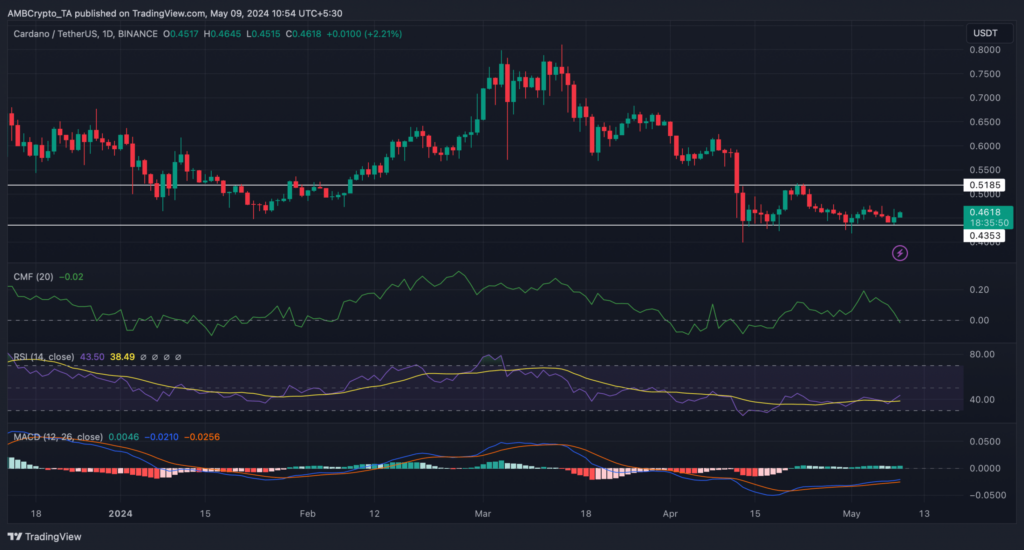Click the 0.4353 horizontal line price label
Screen dimensions: 1024x550
(x=985, y=236)
